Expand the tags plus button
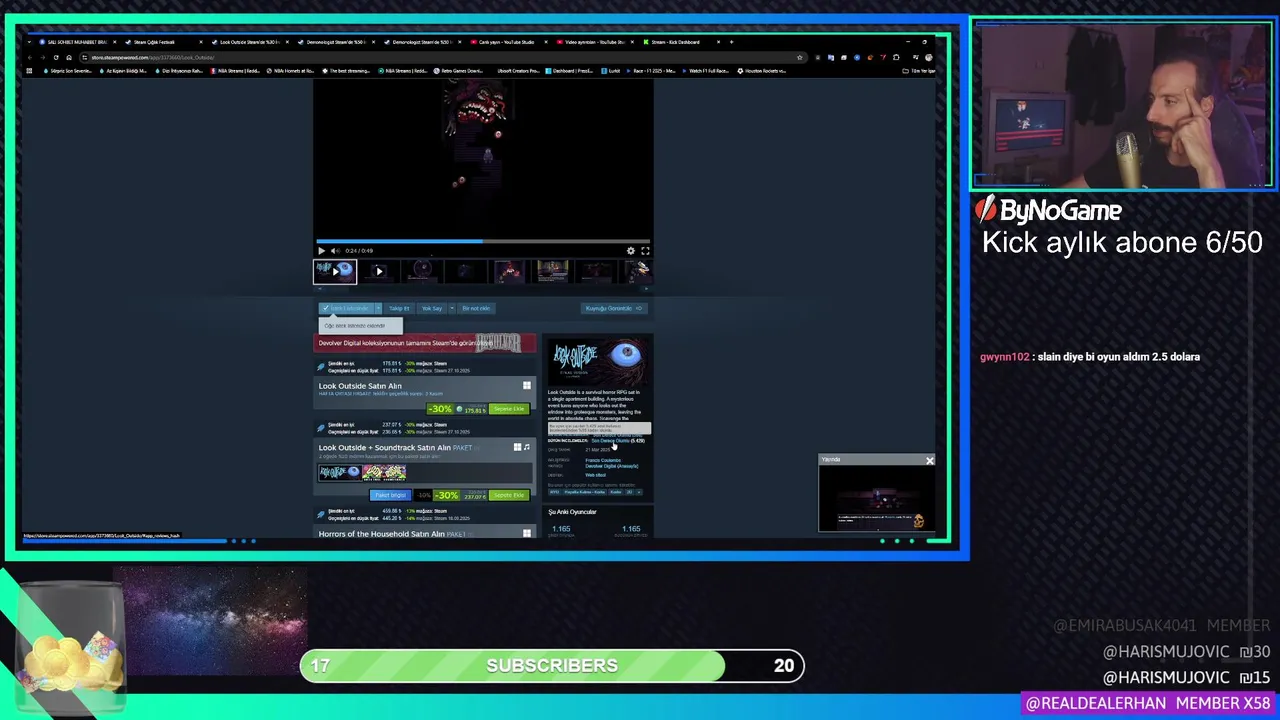The width and height of the screenshot is (1280, 720). (x=638, y=492)
